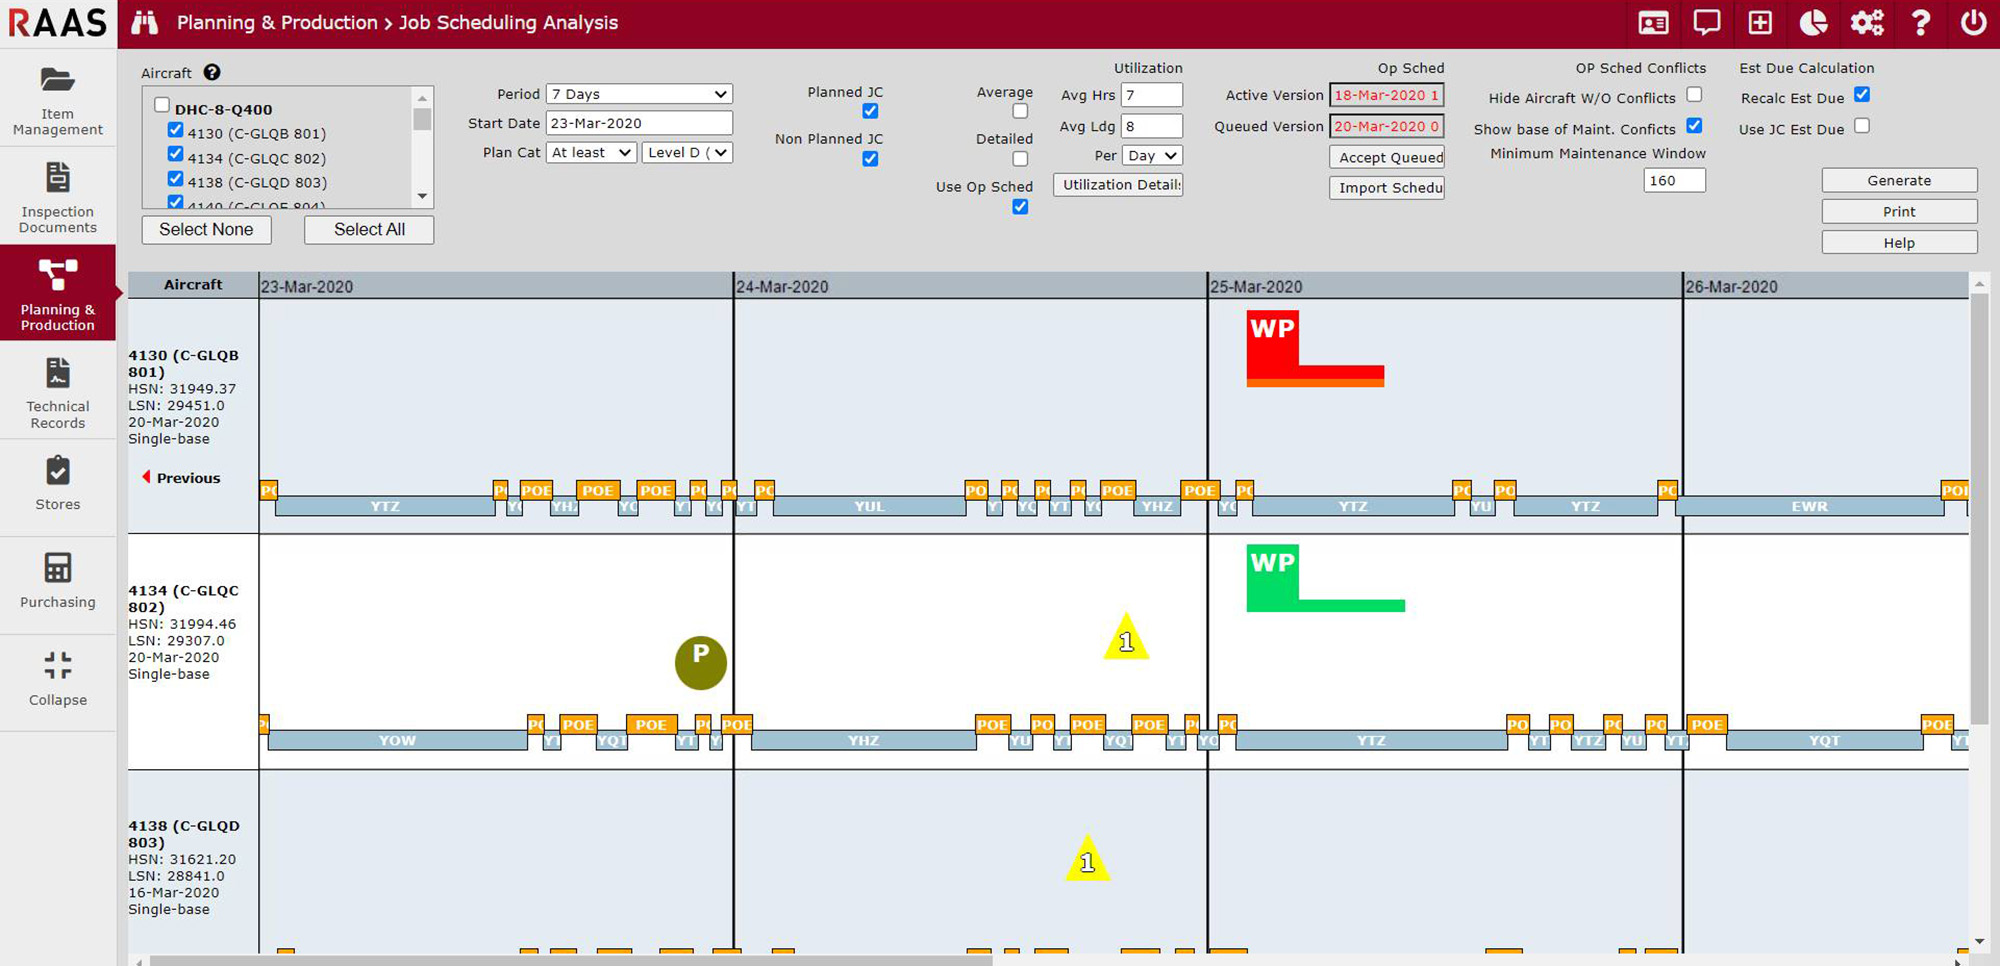Open the Period dropdown
This screenshot has width=2000, height=966.
(638, 93)
